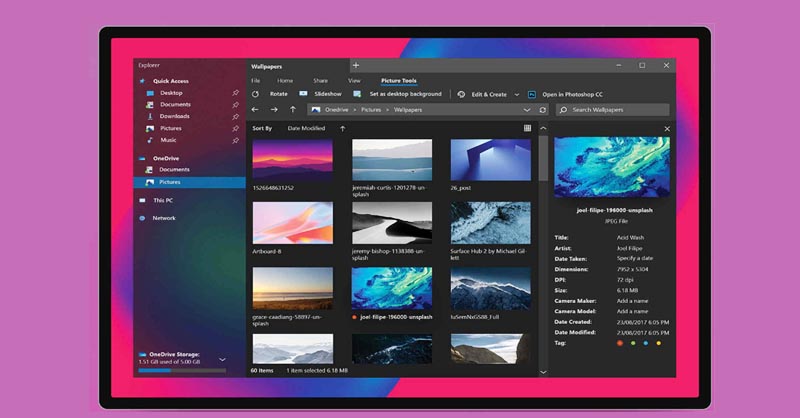Close the details preview pane
Viewport: 800px width, 418px height.
click(x=667, y=129)
